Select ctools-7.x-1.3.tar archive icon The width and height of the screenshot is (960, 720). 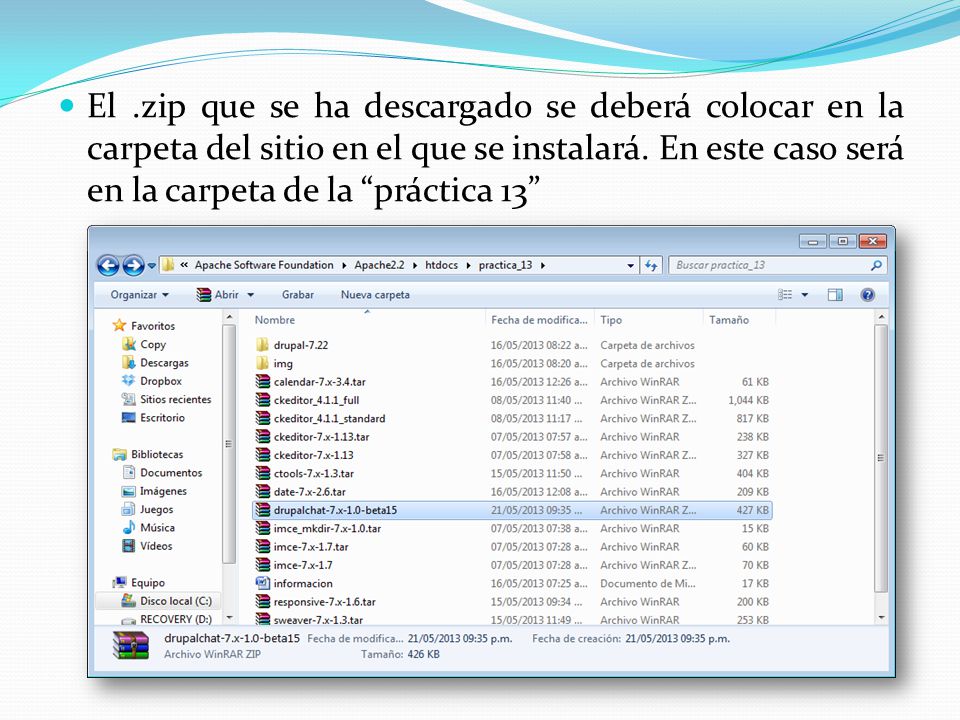[x=262, y=473]
